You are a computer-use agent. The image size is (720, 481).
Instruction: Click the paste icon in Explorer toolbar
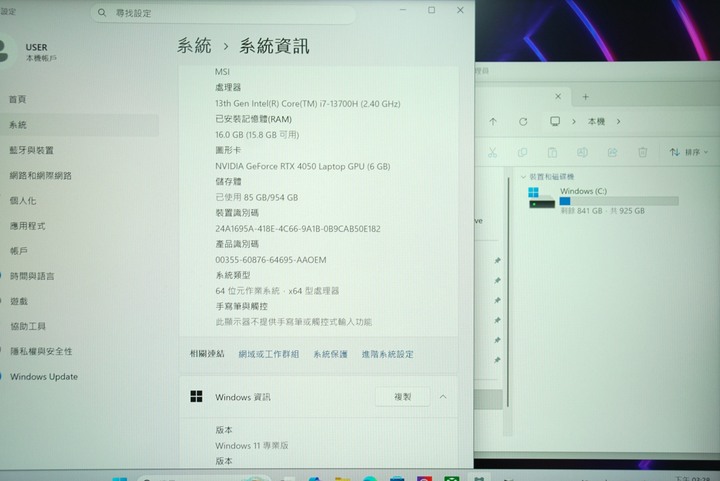[552, 152]
